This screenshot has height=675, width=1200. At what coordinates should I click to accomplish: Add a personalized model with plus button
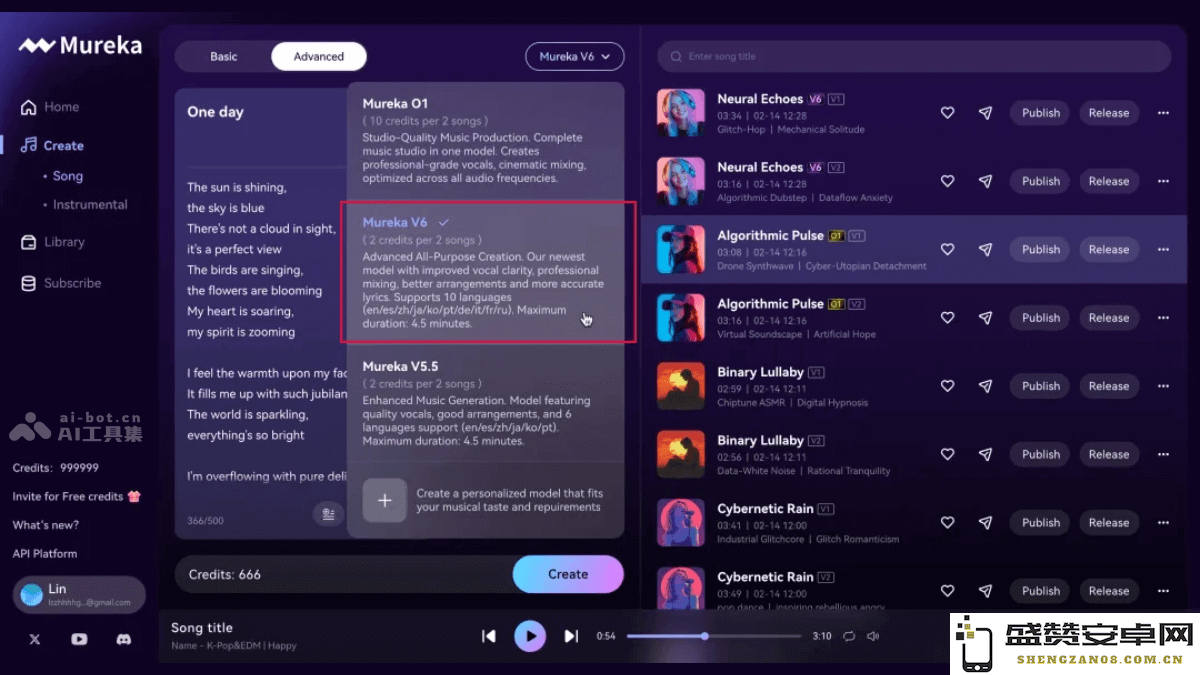click(x=384, y=500)
